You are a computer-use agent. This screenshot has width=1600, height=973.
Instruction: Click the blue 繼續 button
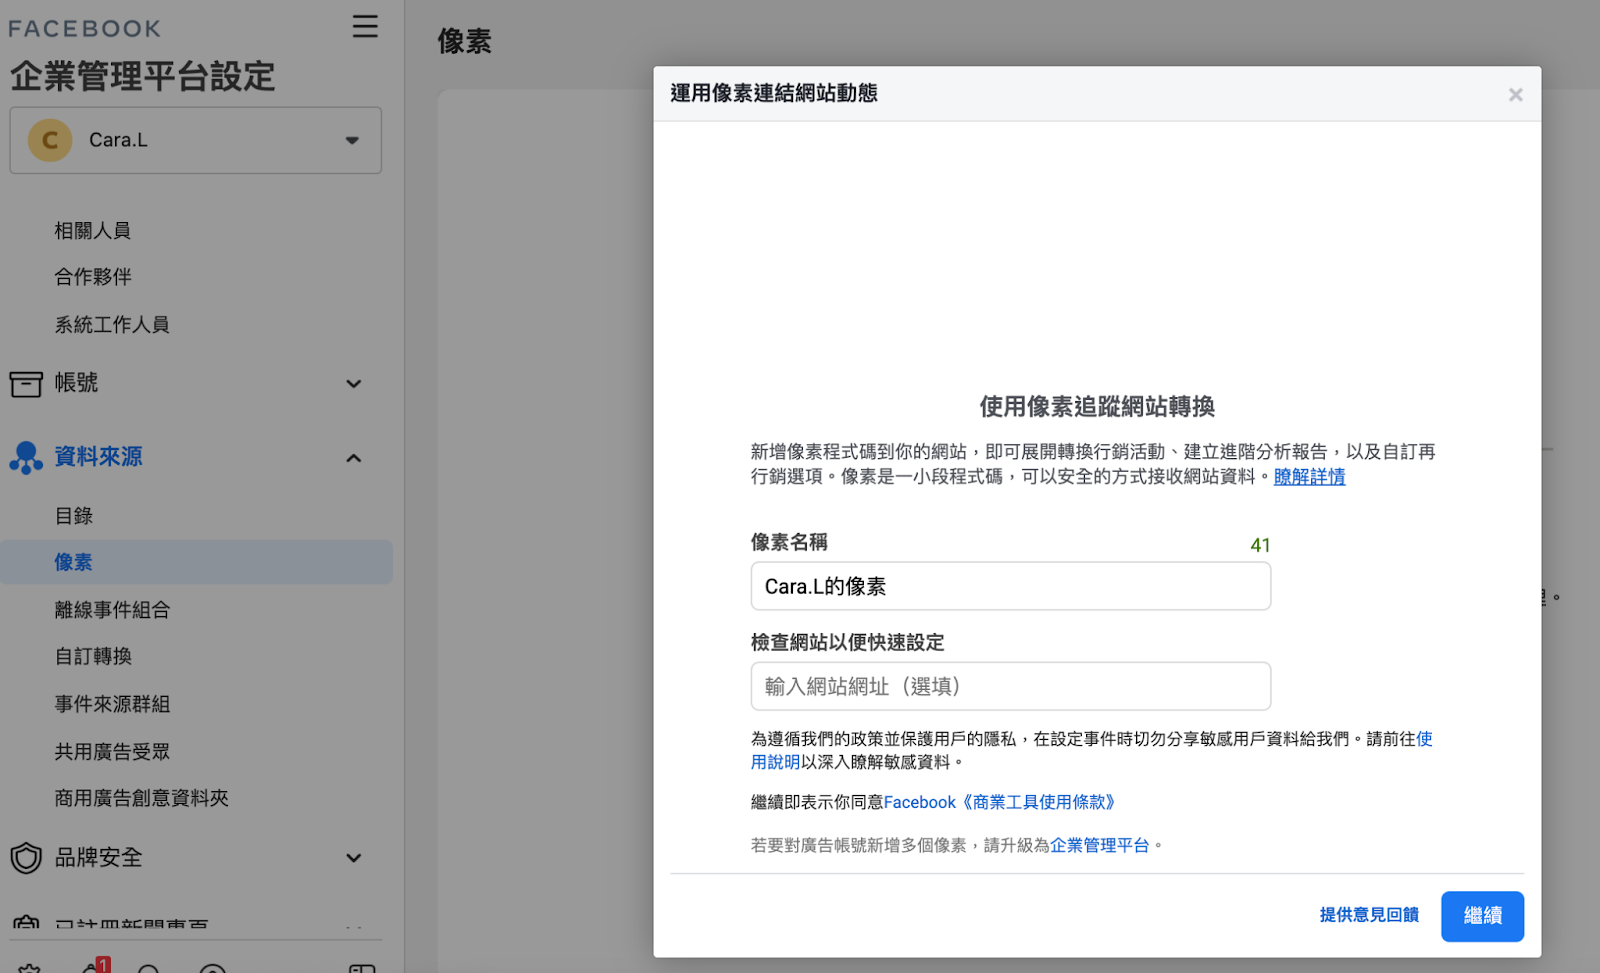pos(1482,916)
